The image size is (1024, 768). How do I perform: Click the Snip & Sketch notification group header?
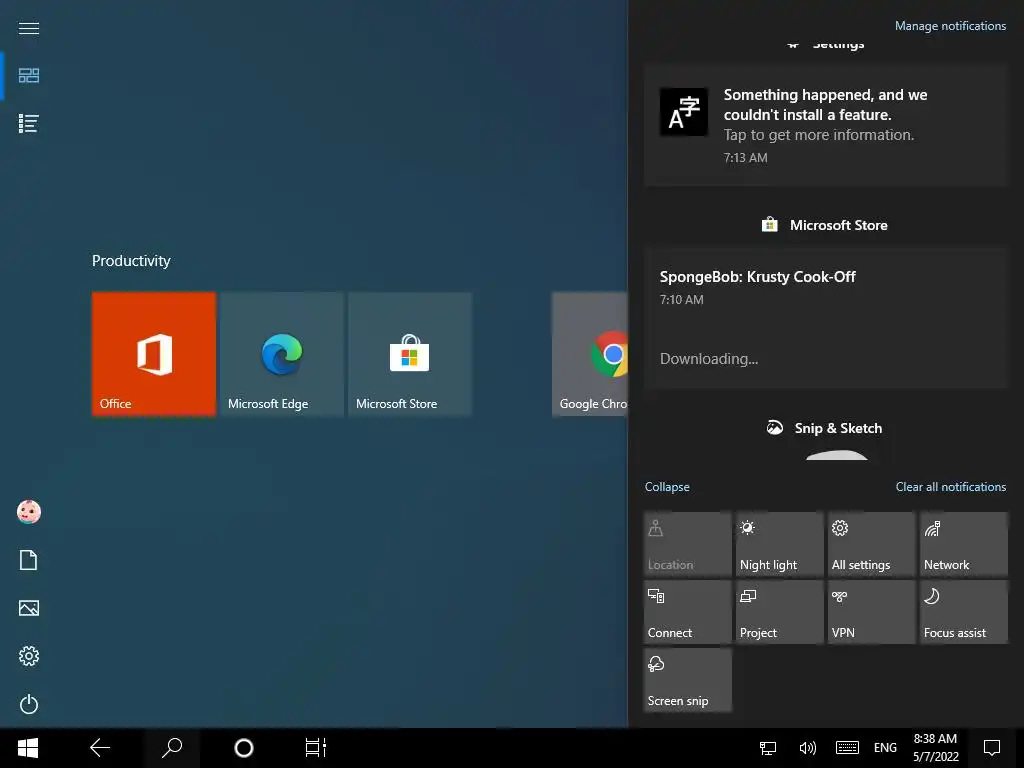point(825,428)
